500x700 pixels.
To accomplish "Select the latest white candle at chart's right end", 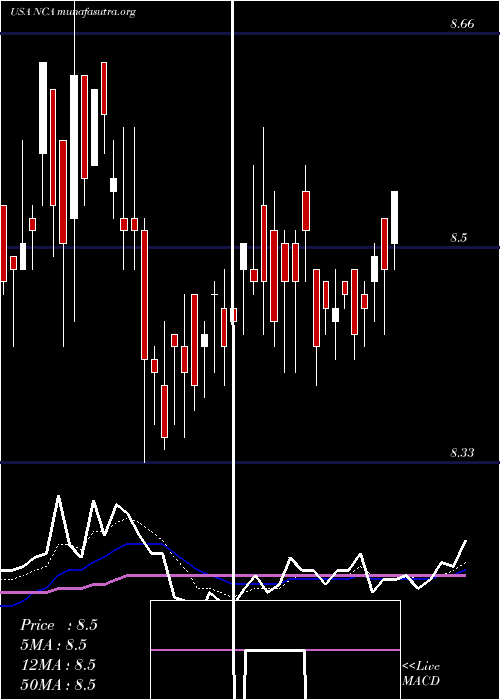I will pos(395,217).
